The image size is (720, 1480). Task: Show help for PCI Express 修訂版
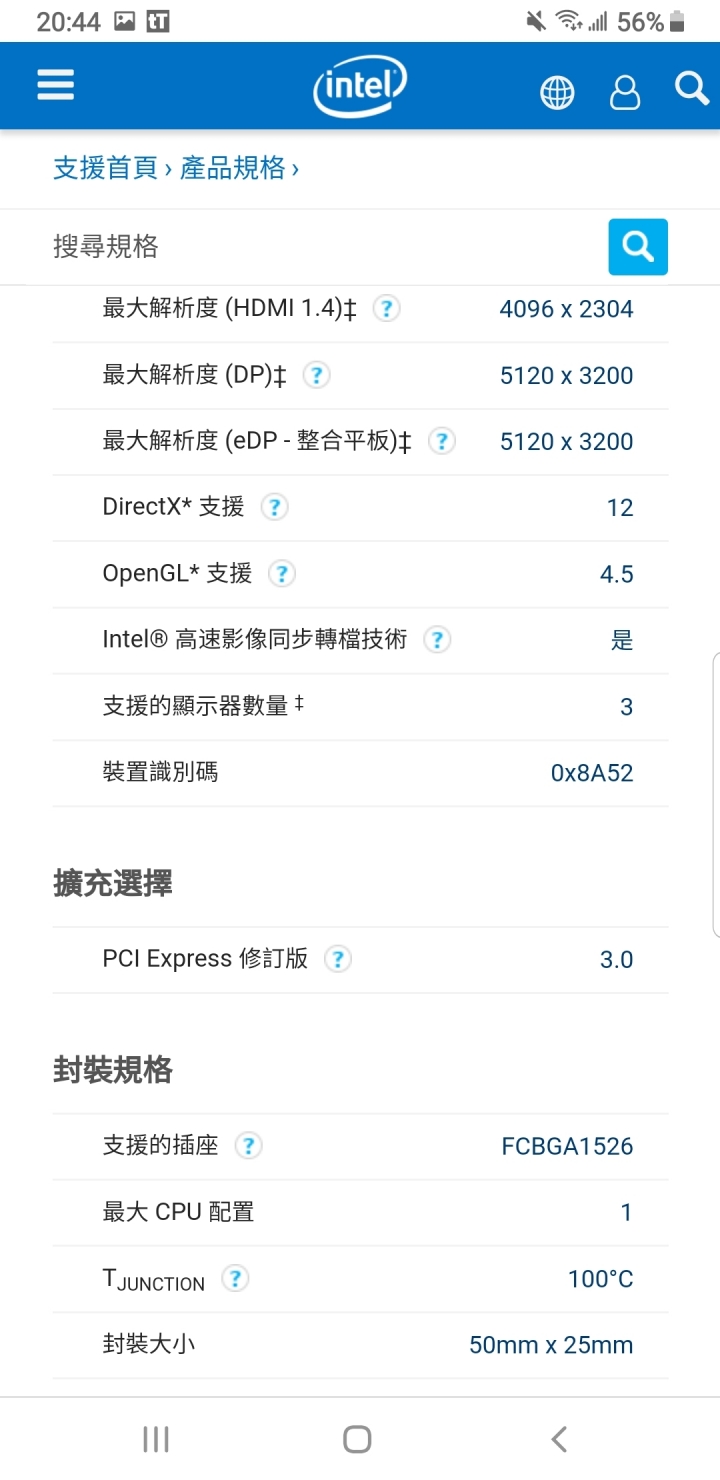pyautogui.click(x=338, y=959)
